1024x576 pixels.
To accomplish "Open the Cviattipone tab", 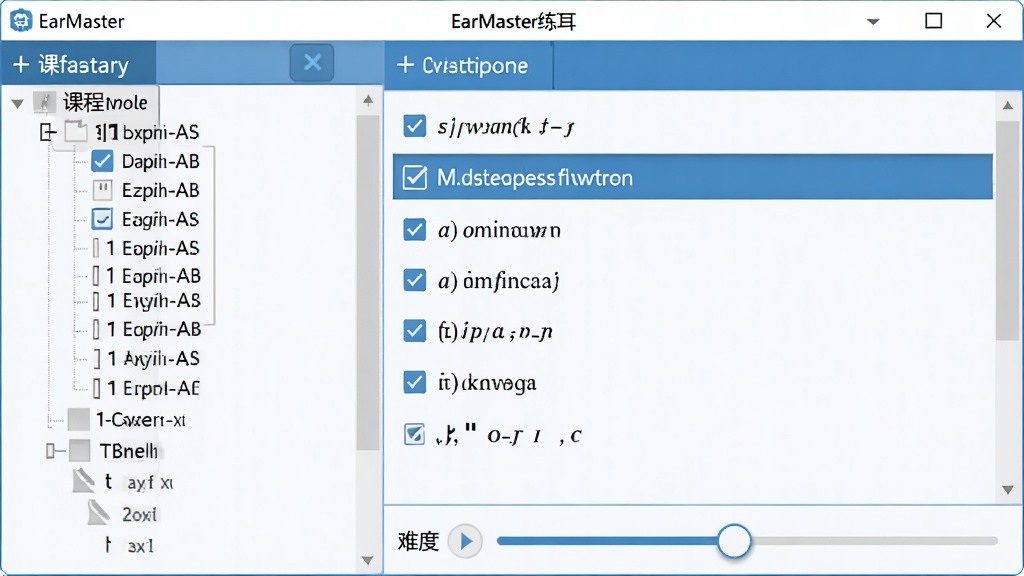I will (468, 65).
